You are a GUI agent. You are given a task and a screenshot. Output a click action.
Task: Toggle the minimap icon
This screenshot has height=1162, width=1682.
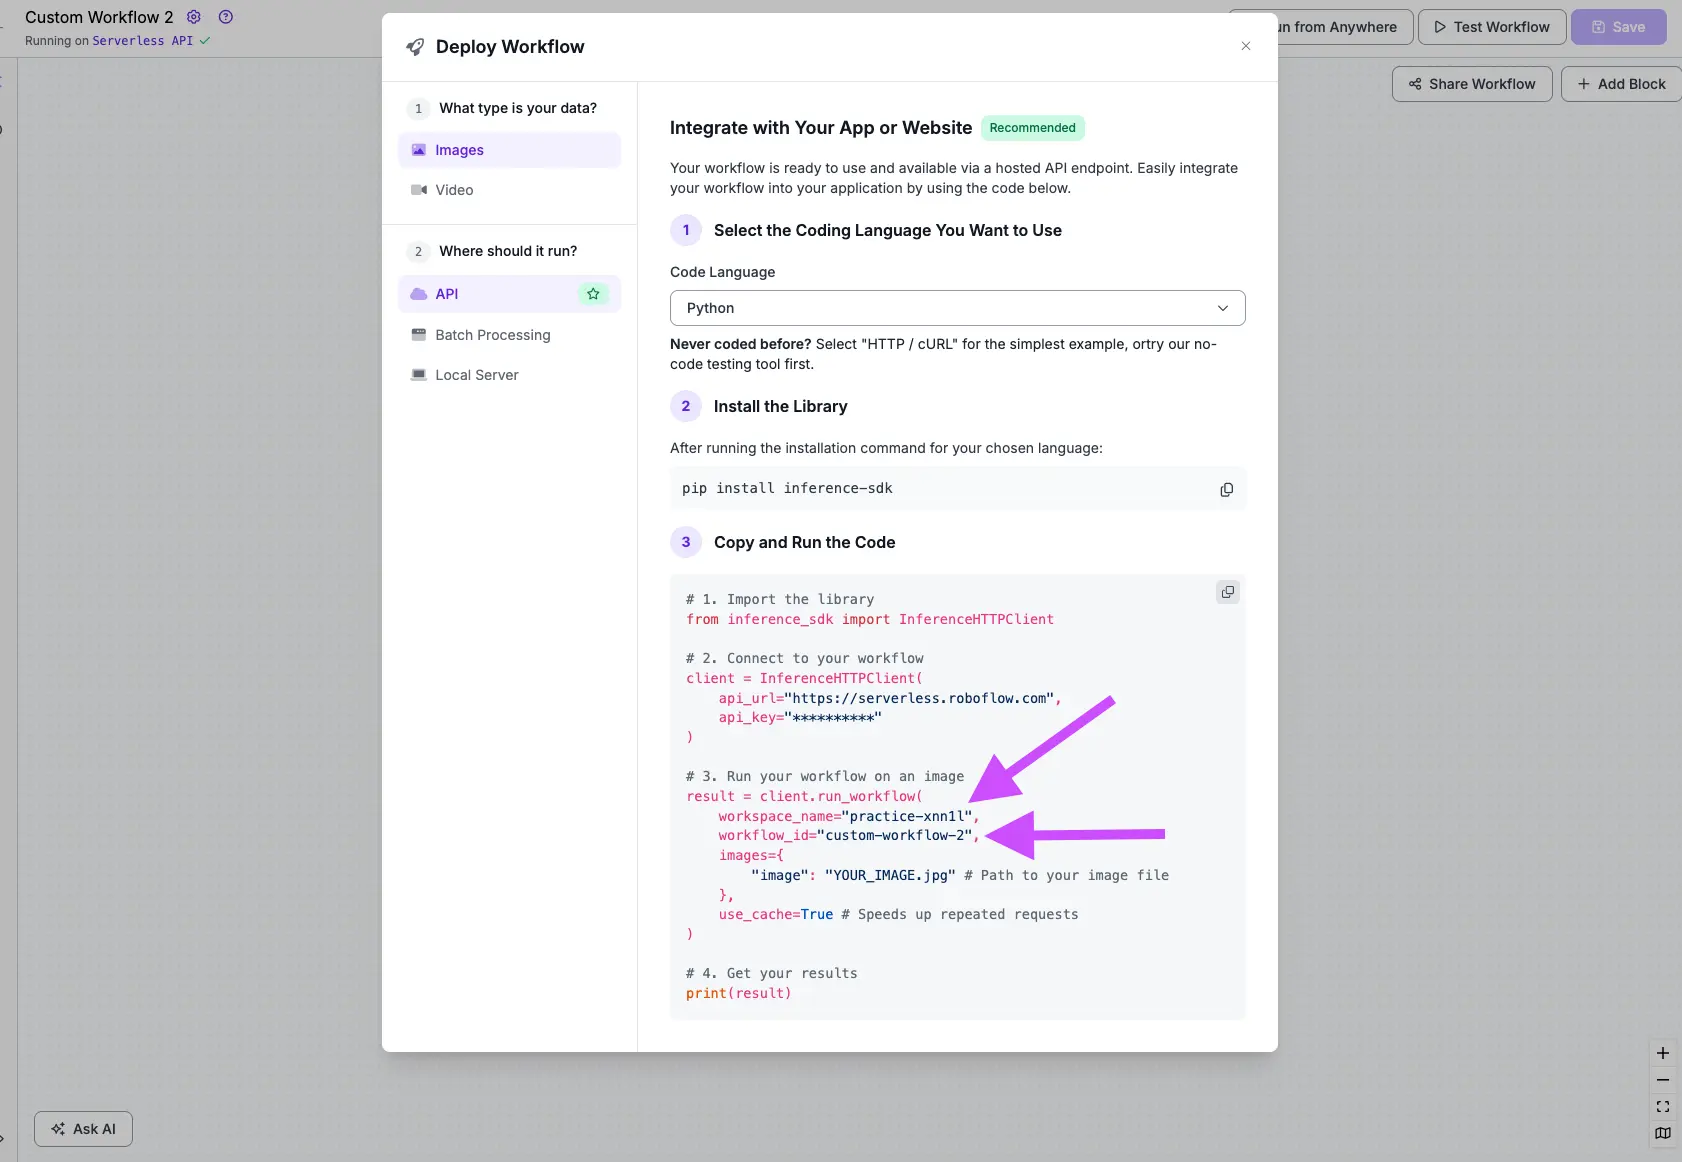coord(1662,1133)
